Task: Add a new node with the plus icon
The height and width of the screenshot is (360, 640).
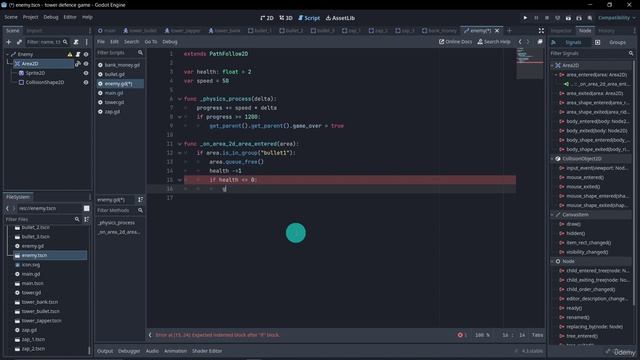Action: coord(9,42)
